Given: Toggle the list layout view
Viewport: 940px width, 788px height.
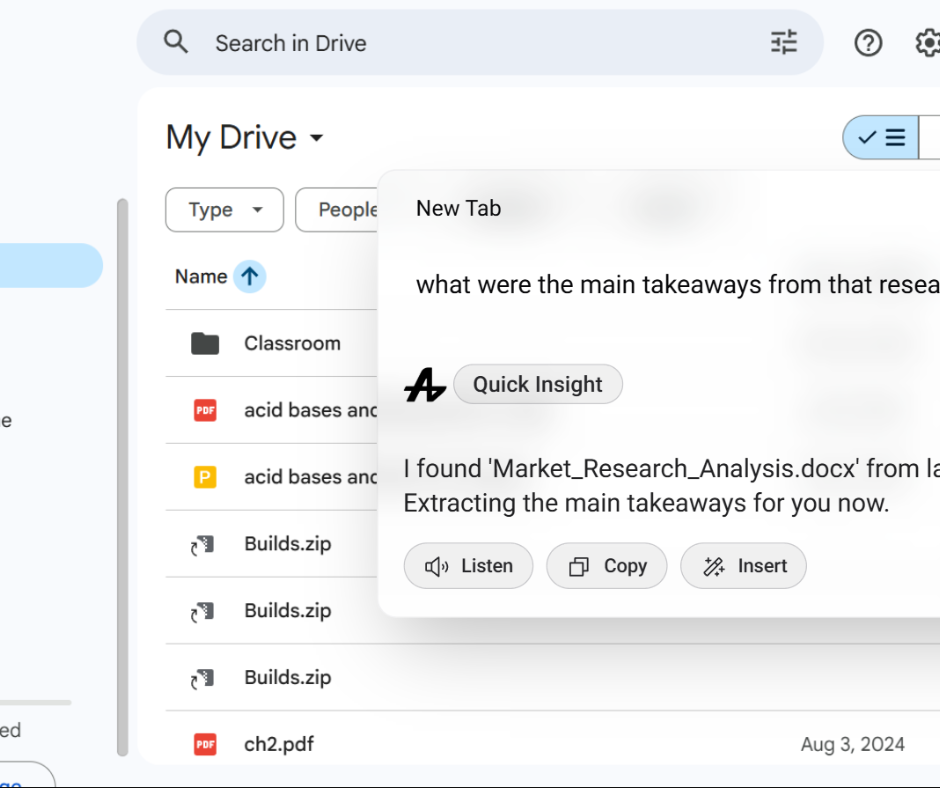Looking at the screenshot, I should (x=882, y=138).
